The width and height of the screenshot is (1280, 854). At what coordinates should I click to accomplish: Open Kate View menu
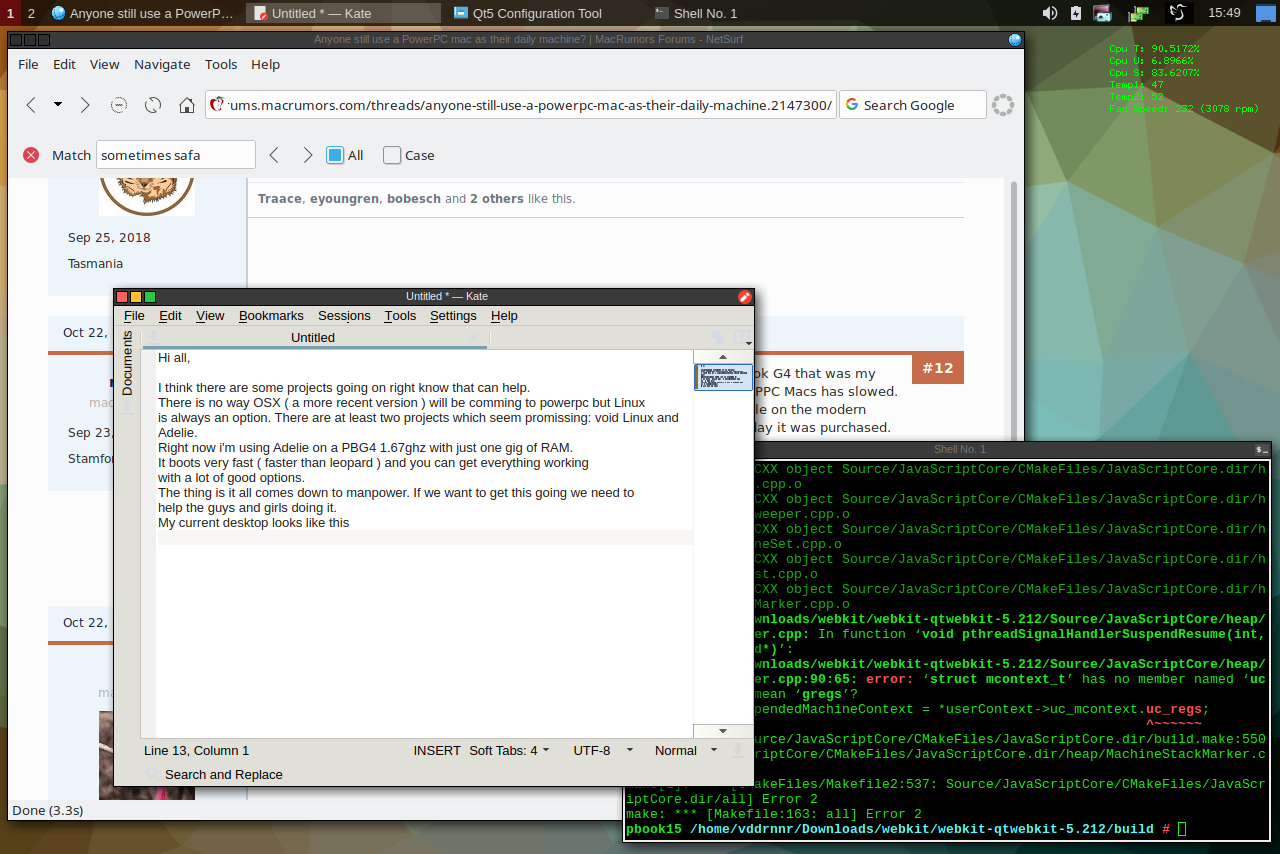tap(210, 315)
